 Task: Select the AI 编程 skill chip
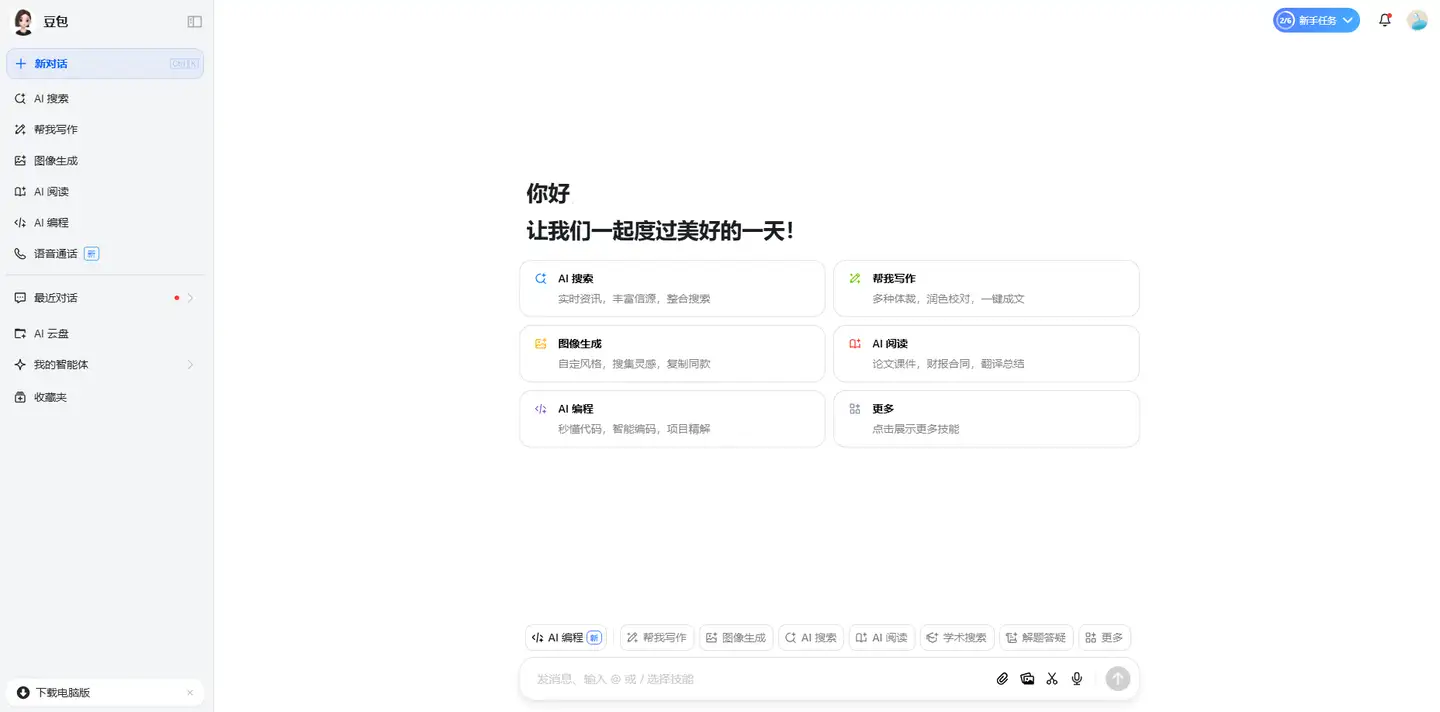(566, 638)
